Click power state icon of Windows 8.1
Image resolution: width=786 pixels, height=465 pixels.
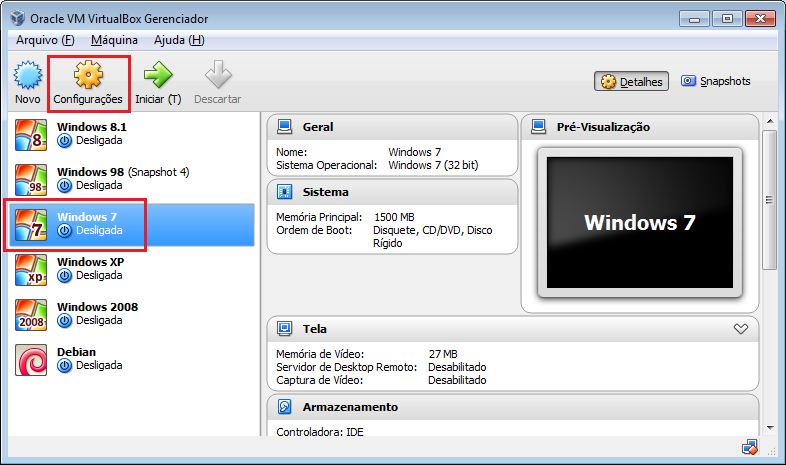pos(65,141)
